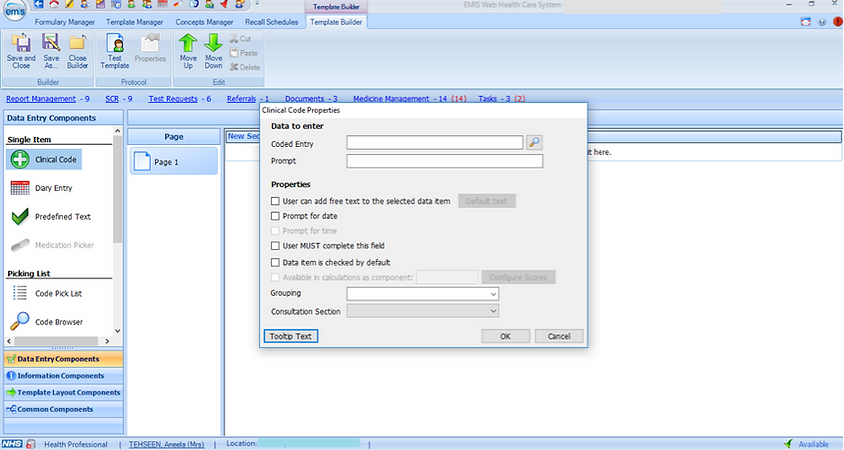Click the smartcard icon next to NHS logo
The width and height of the screenshot is (844, 450).
click(31, 444)
